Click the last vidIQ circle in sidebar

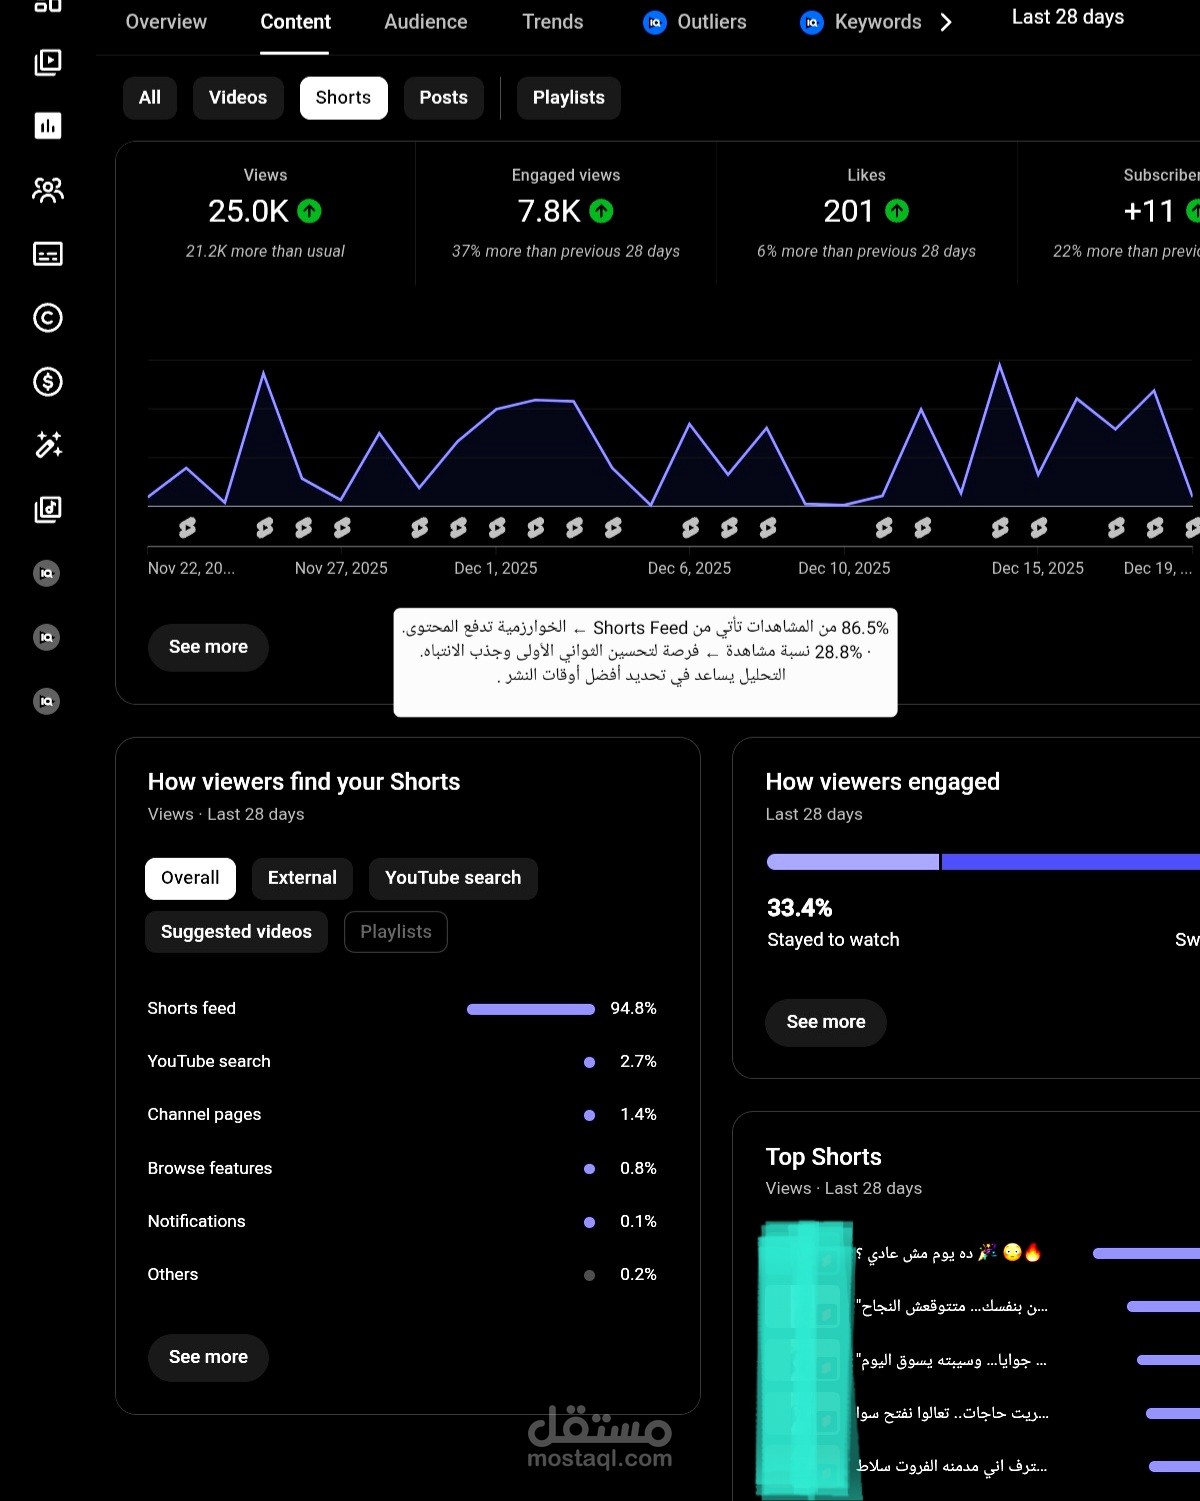click(47, 702)
